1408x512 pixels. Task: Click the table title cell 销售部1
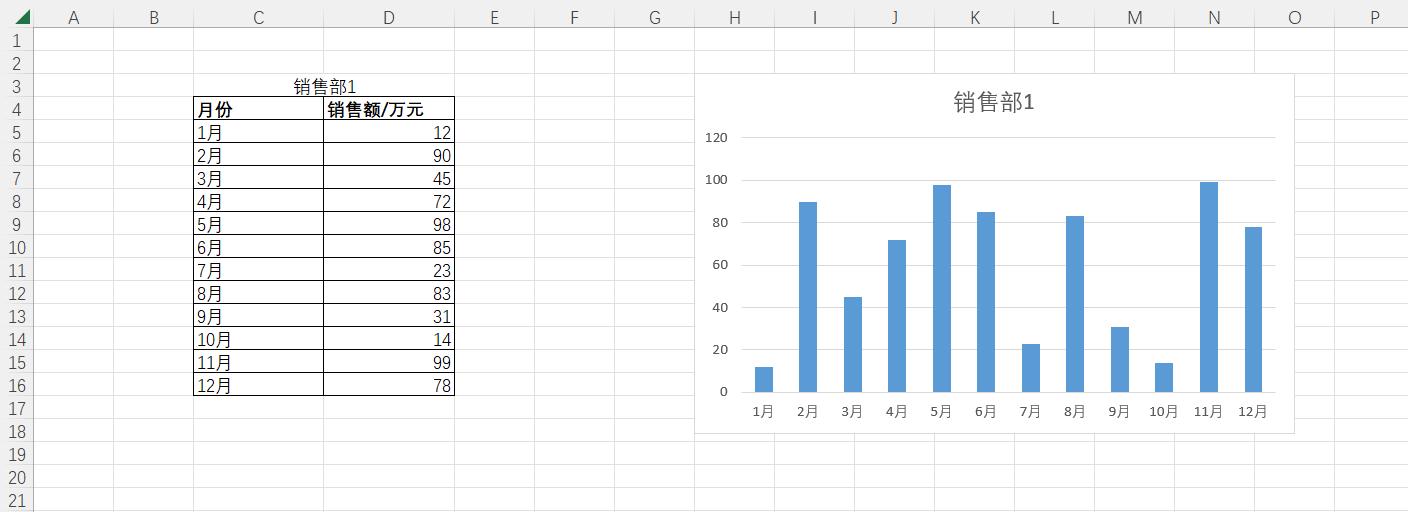pos(324,86)
